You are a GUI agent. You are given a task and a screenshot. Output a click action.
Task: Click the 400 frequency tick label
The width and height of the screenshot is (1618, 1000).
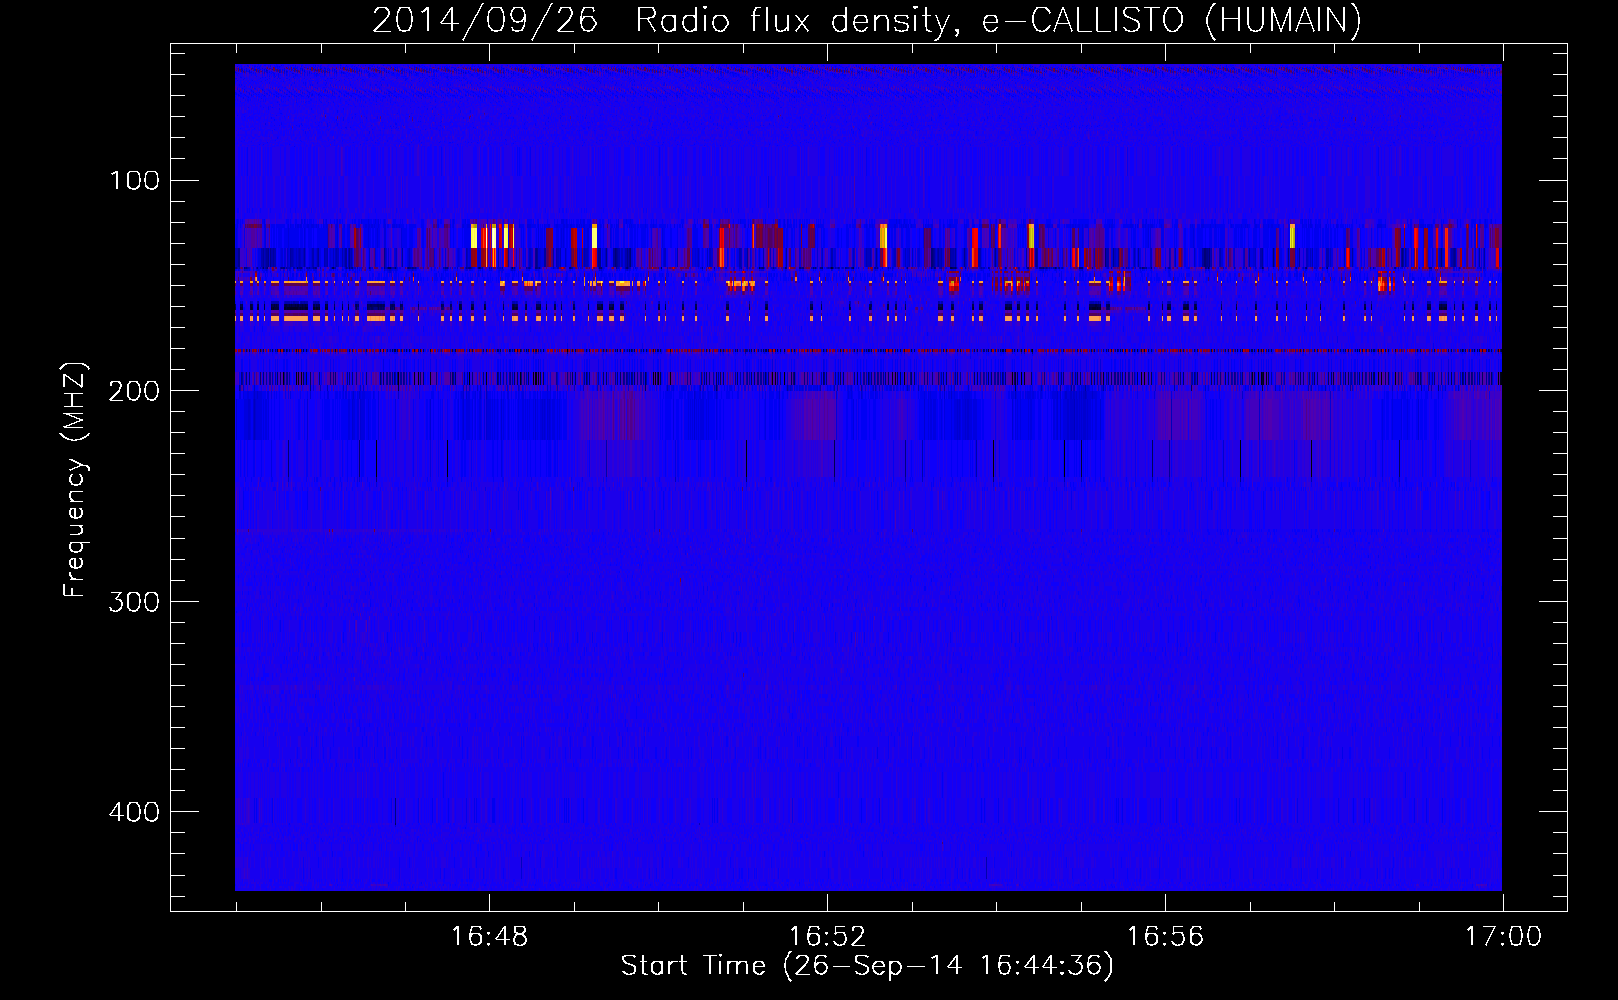click(x=134, y=812)
